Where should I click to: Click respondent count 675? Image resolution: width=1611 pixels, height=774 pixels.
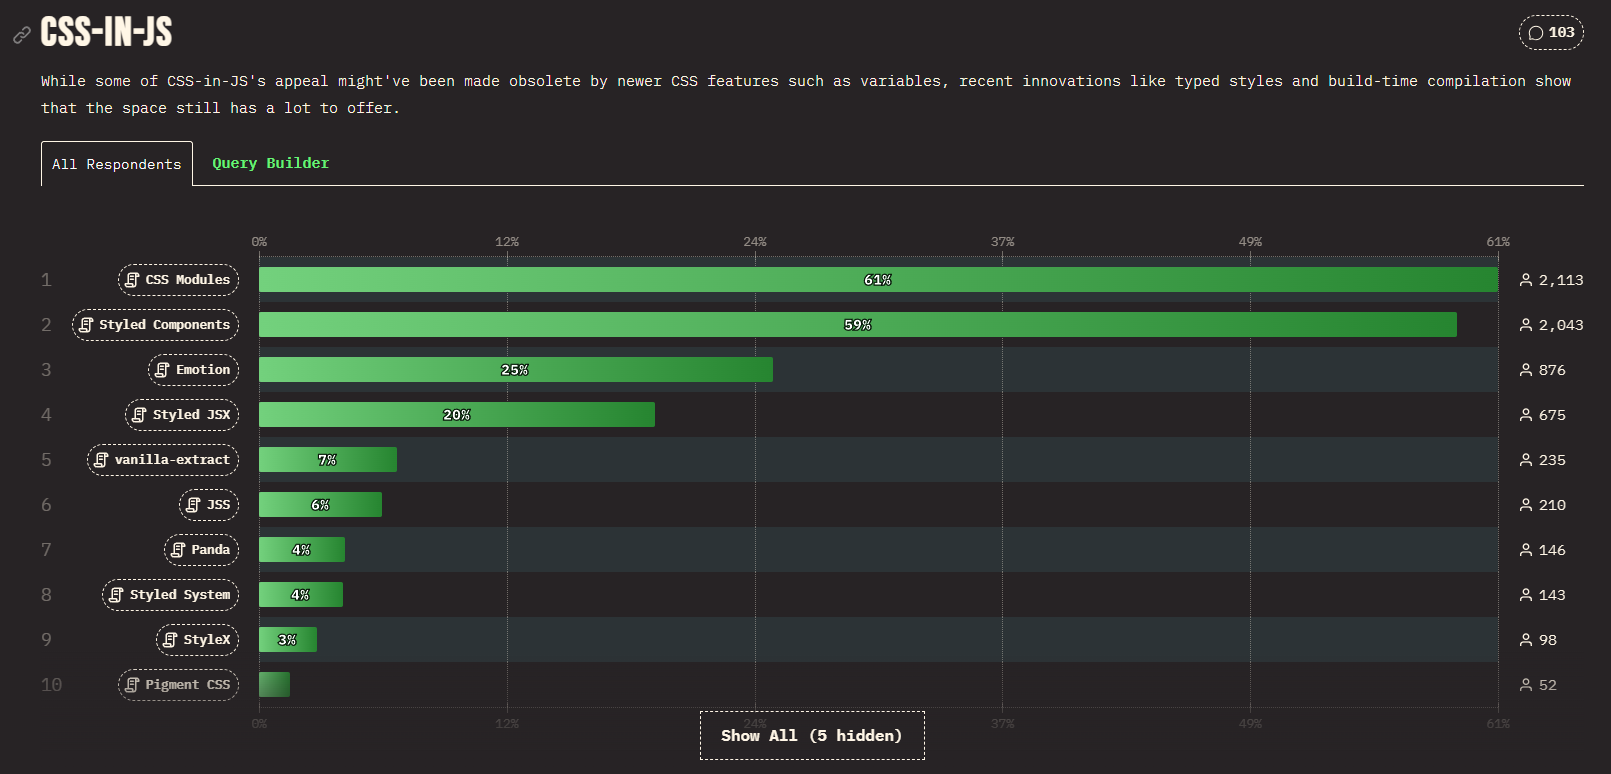(x=1552, y=415)
